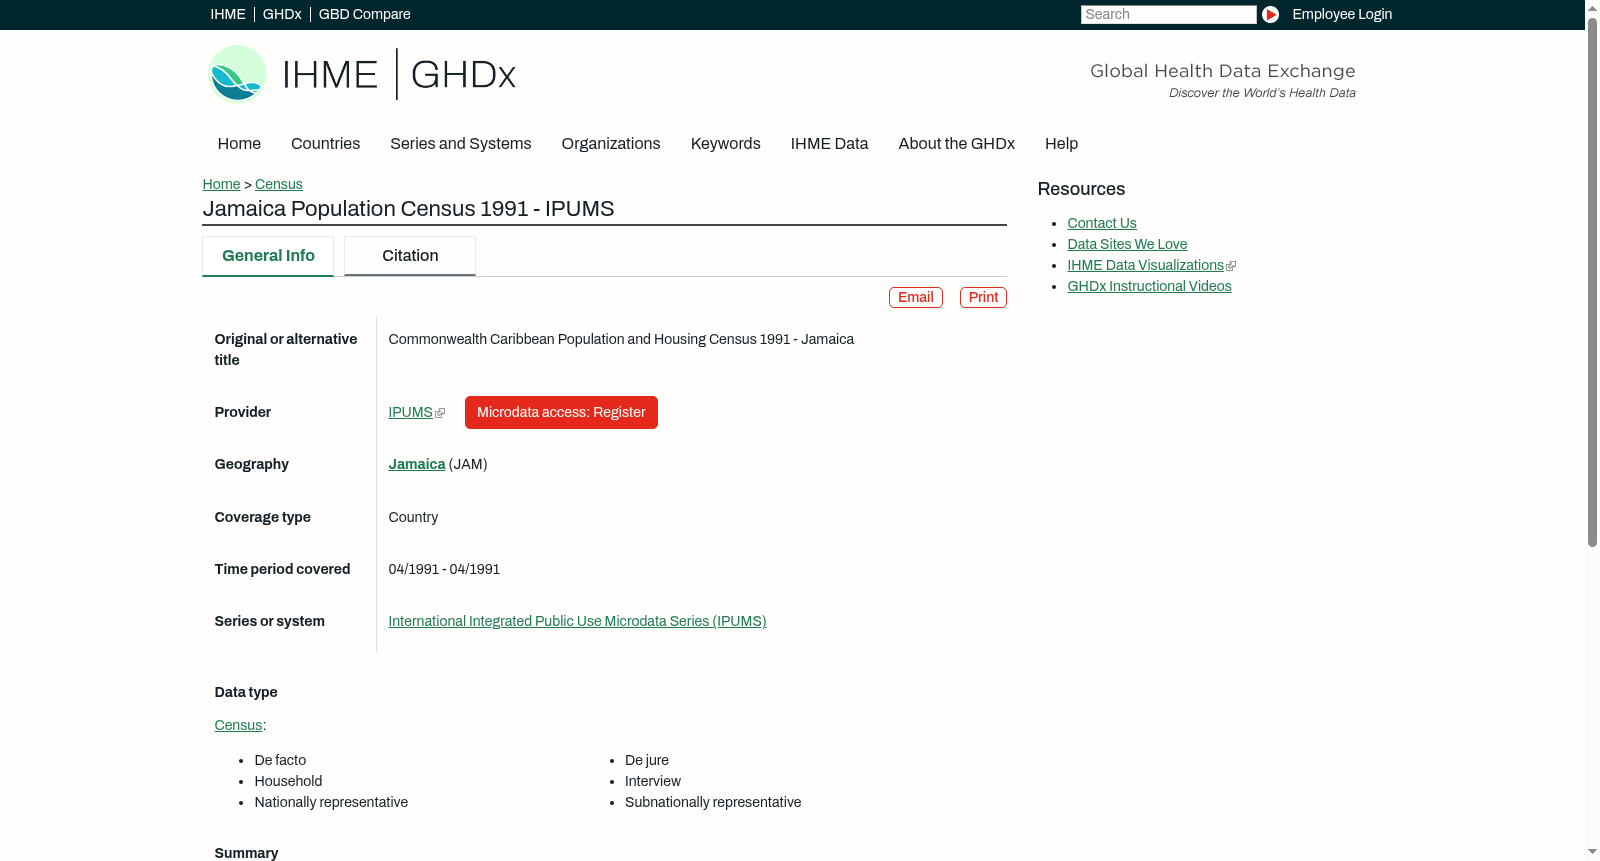1600x861 pixels.
Task: Click the 'Global Health Data Exchange' header text
Action: [1222, 71]
